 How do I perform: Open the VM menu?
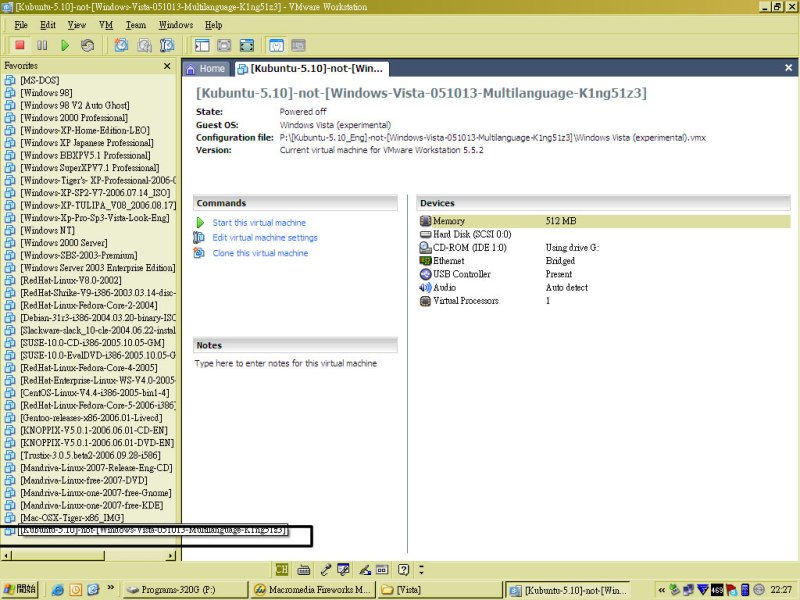pyautogui.click(x=106, y=25)
